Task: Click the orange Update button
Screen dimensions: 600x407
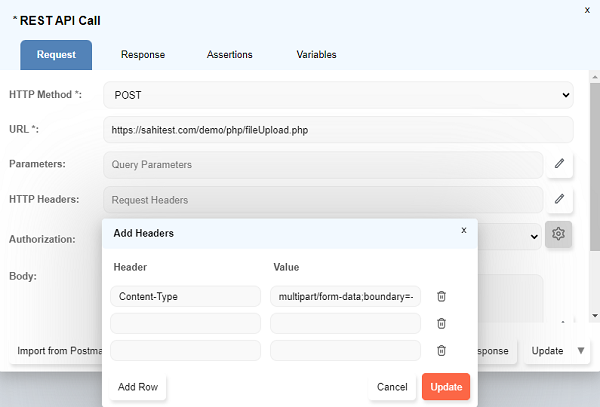Action: click(446, 387)
